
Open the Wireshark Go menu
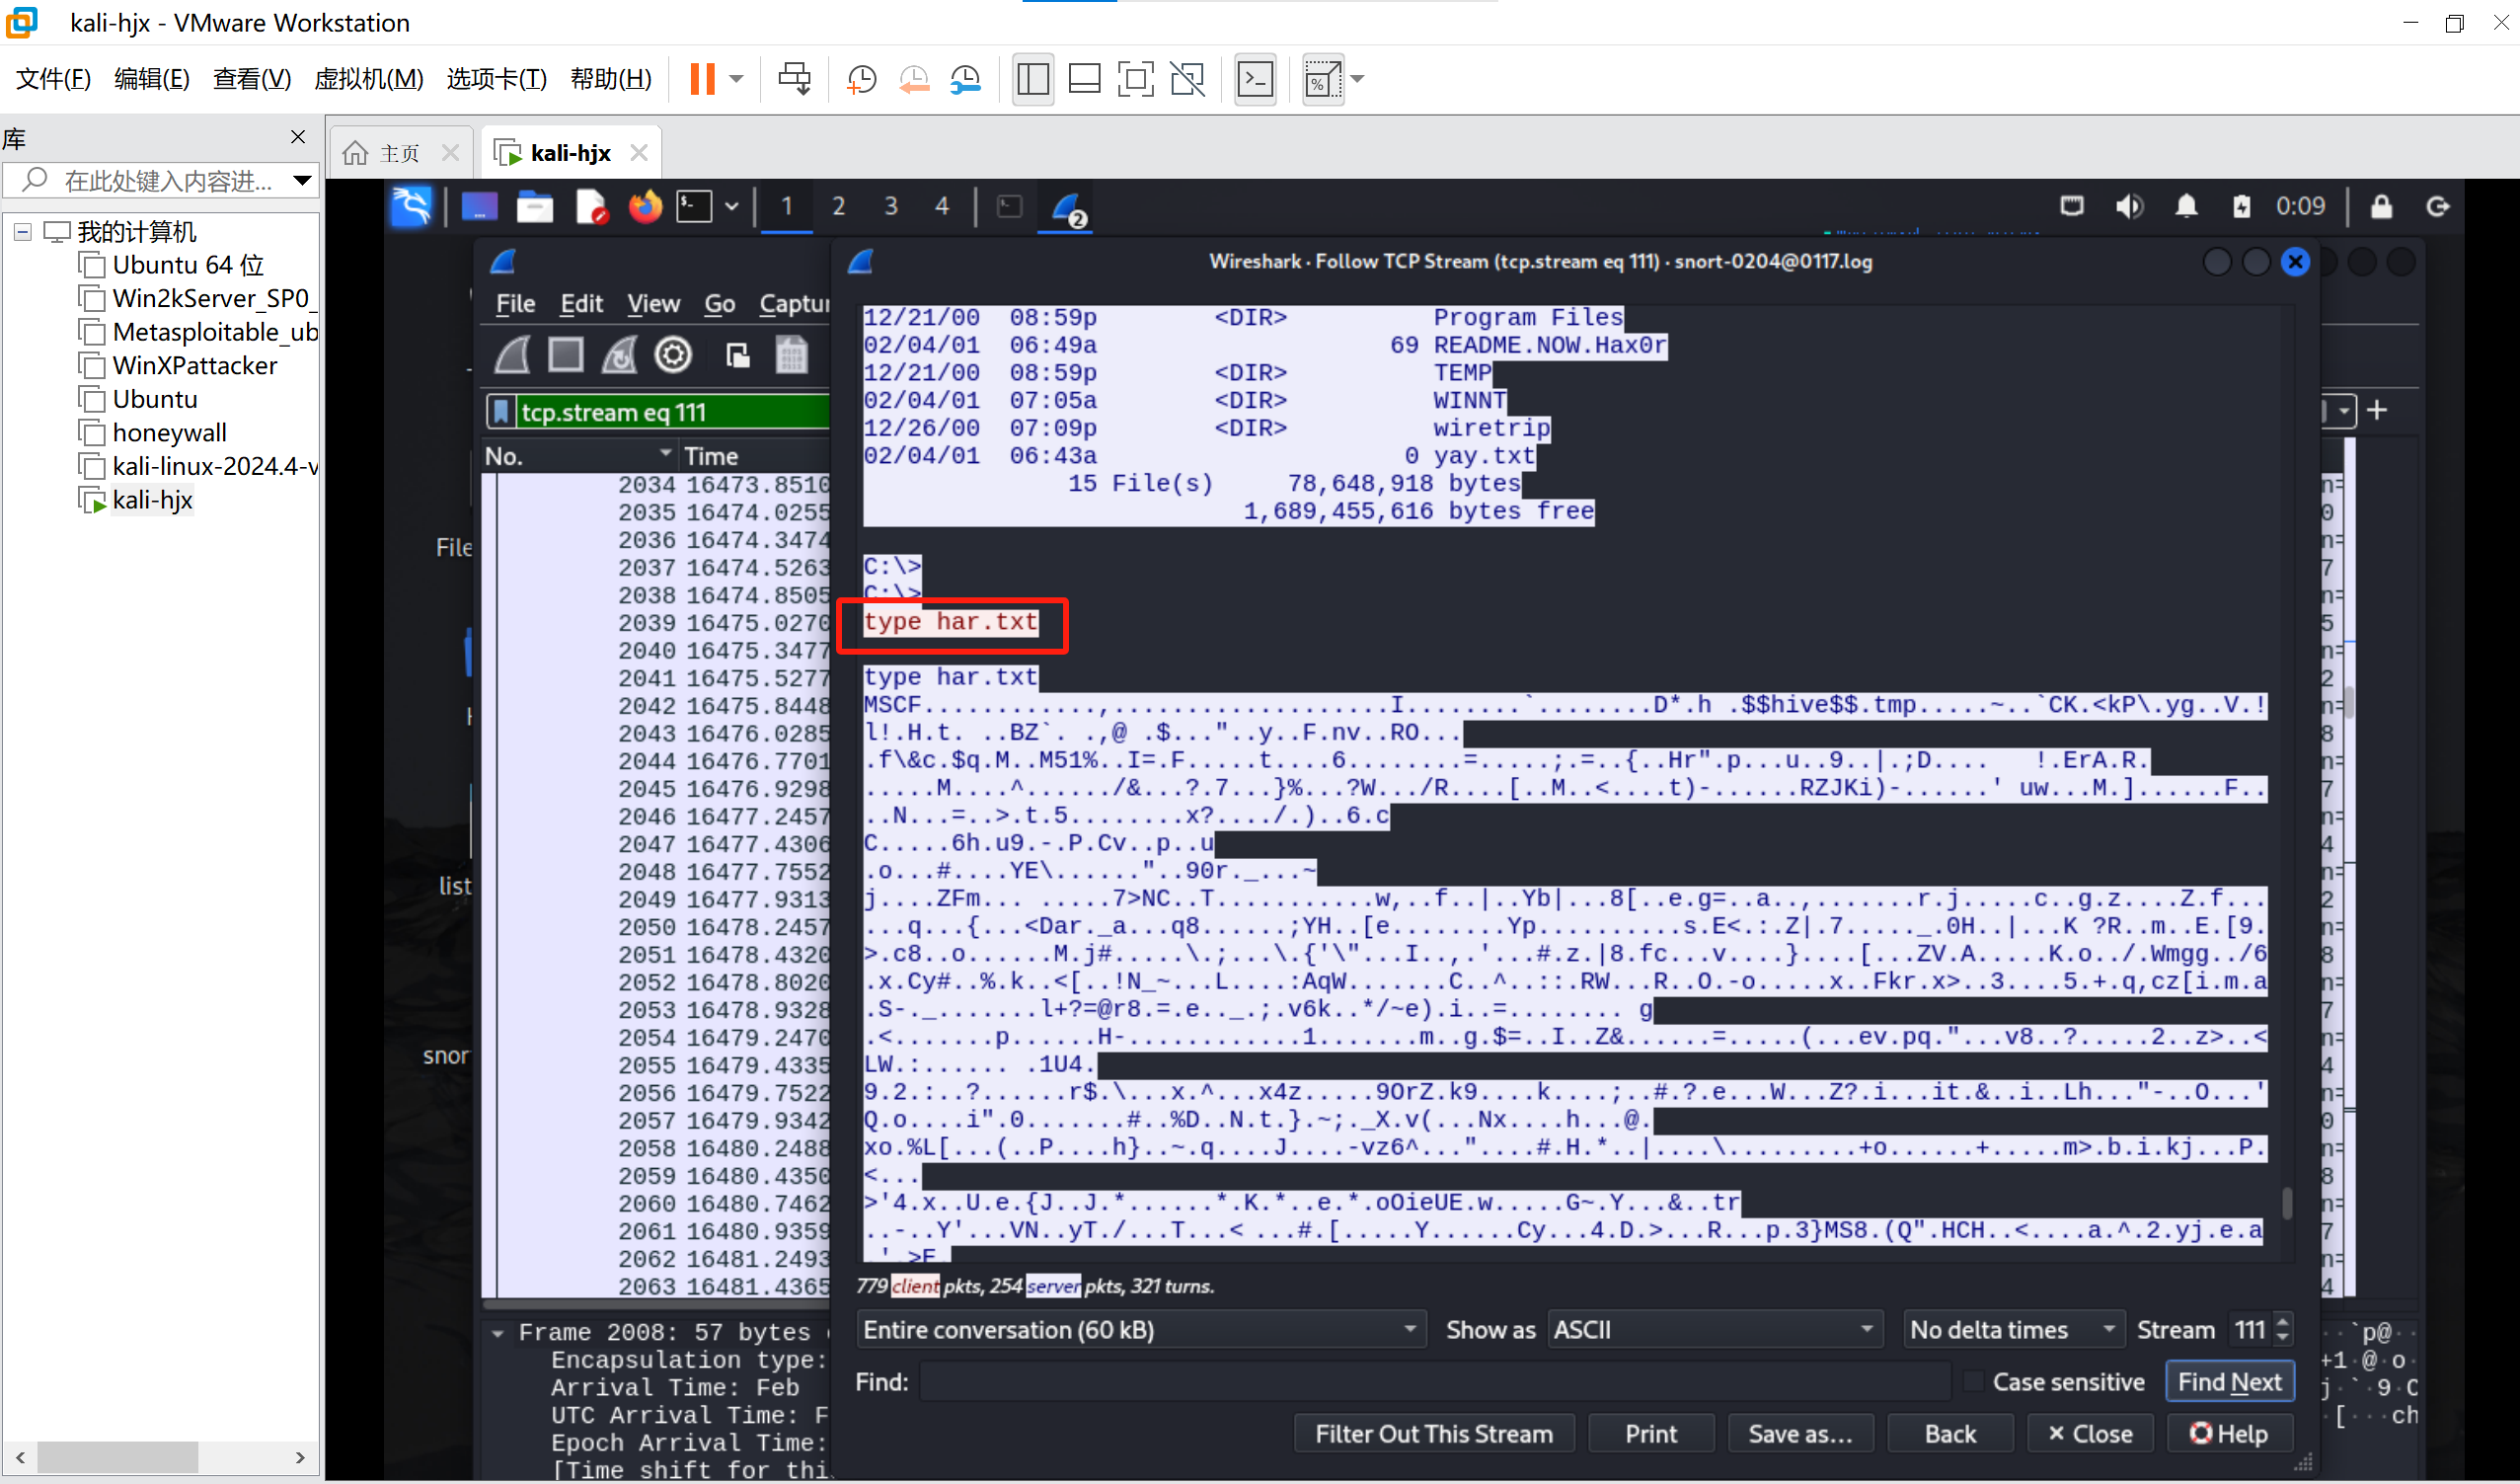click(x=719, y=304)
